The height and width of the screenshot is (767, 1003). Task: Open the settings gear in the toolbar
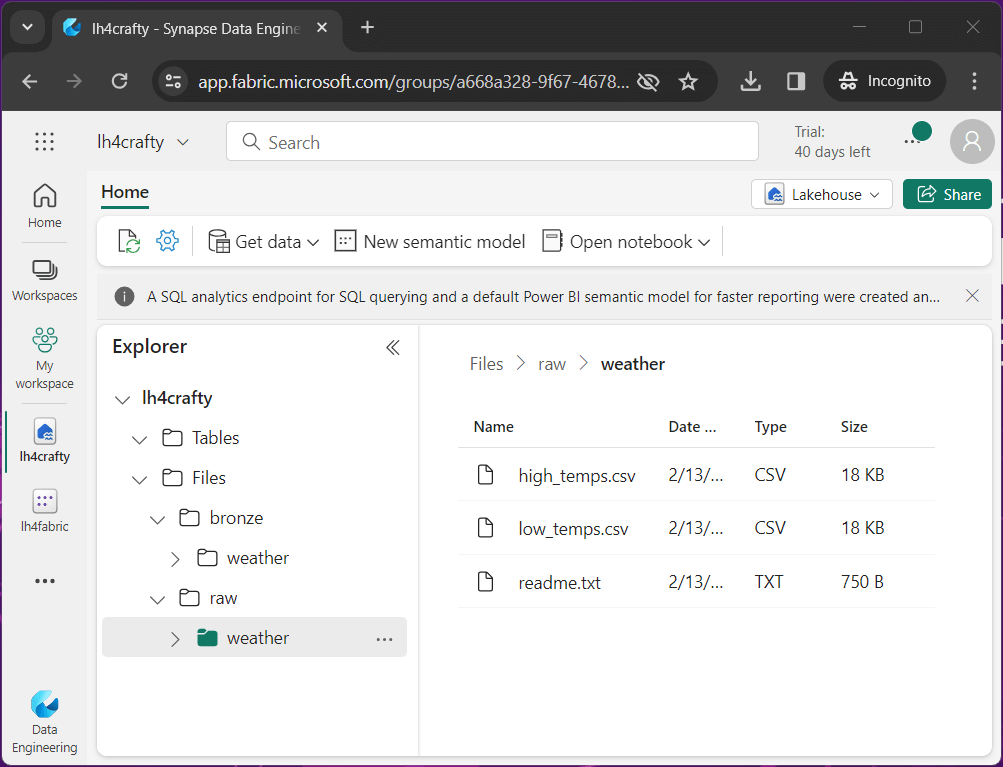(167, 241)
